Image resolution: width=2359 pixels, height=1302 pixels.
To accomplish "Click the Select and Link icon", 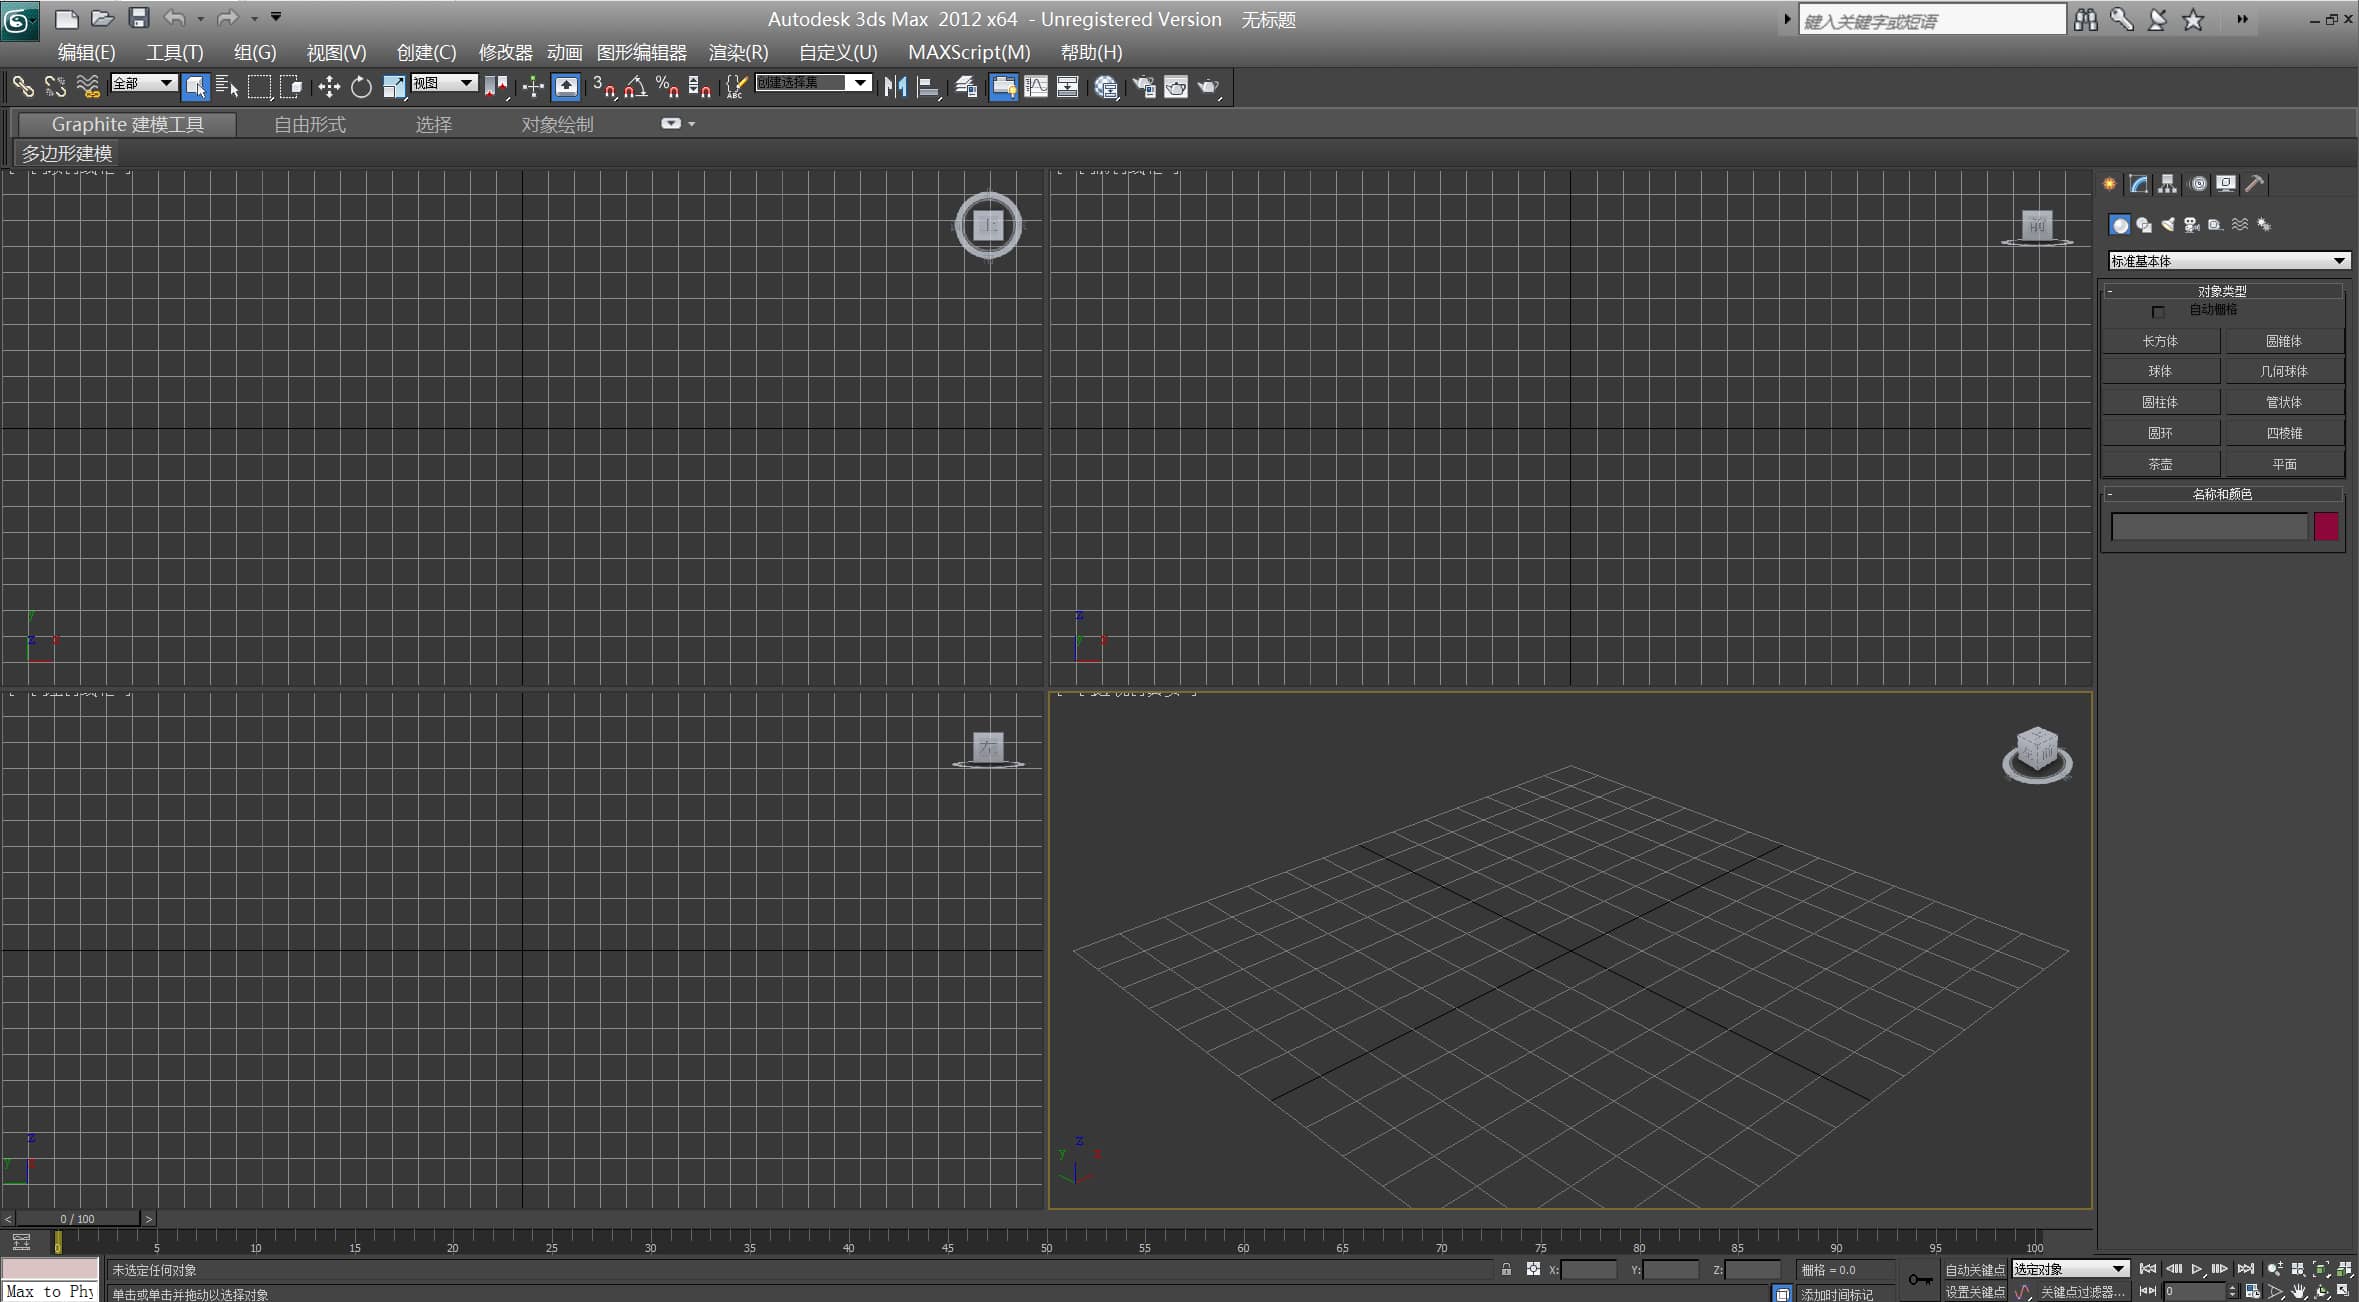I will tap(22, 88).
